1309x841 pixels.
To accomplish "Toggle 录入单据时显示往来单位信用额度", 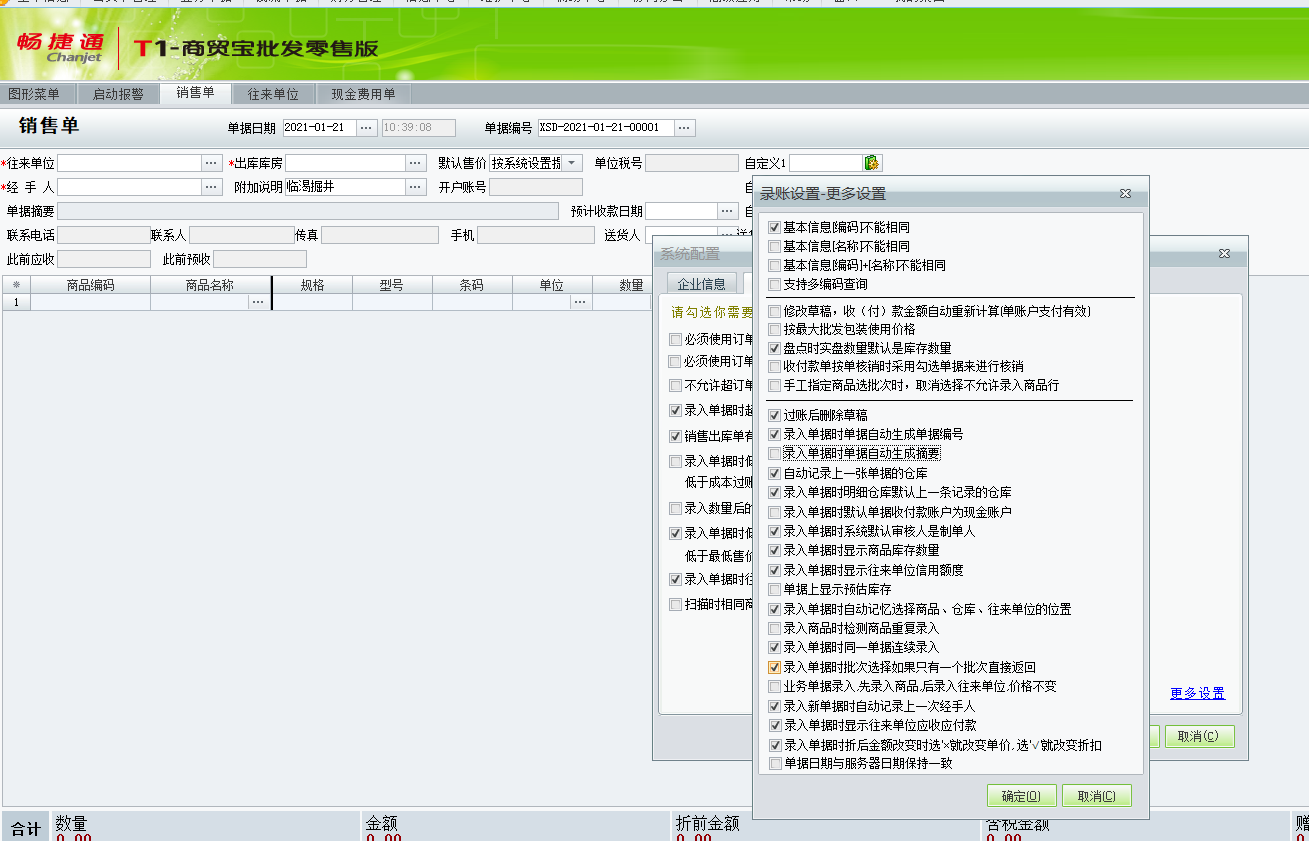I will (x=774, y=570).
